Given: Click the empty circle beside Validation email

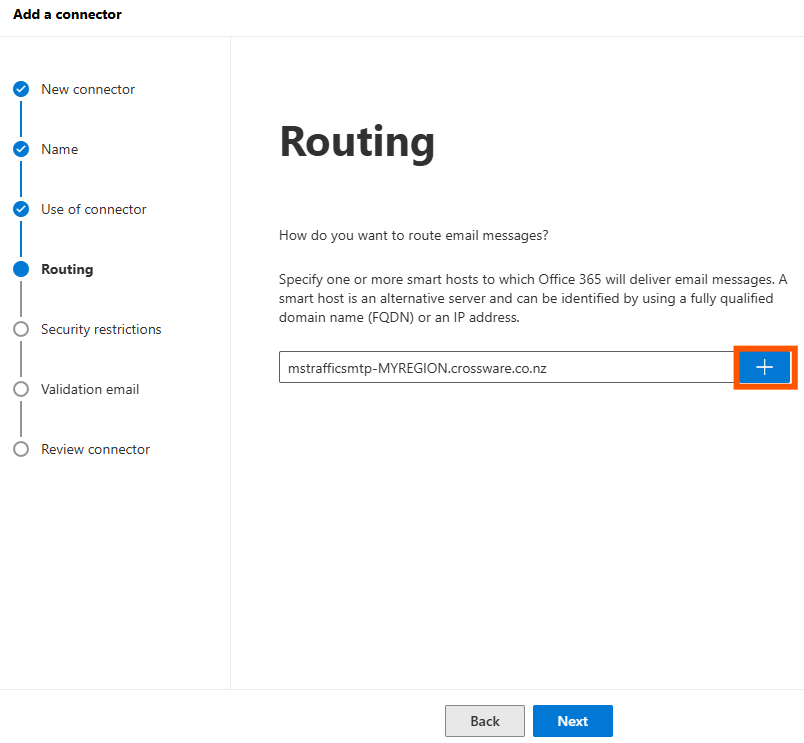Looking at the screenshot, I should (x=21, y=389).
